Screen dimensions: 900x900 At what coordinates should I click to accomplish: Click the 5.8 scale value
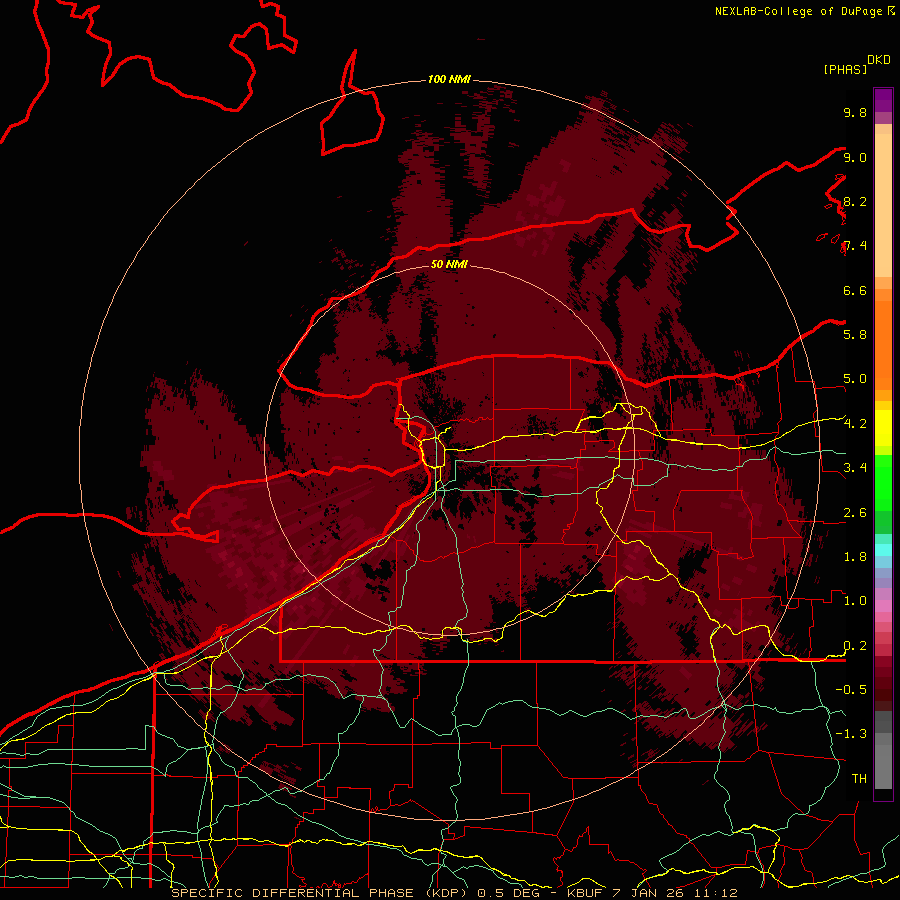coord(855,335)
